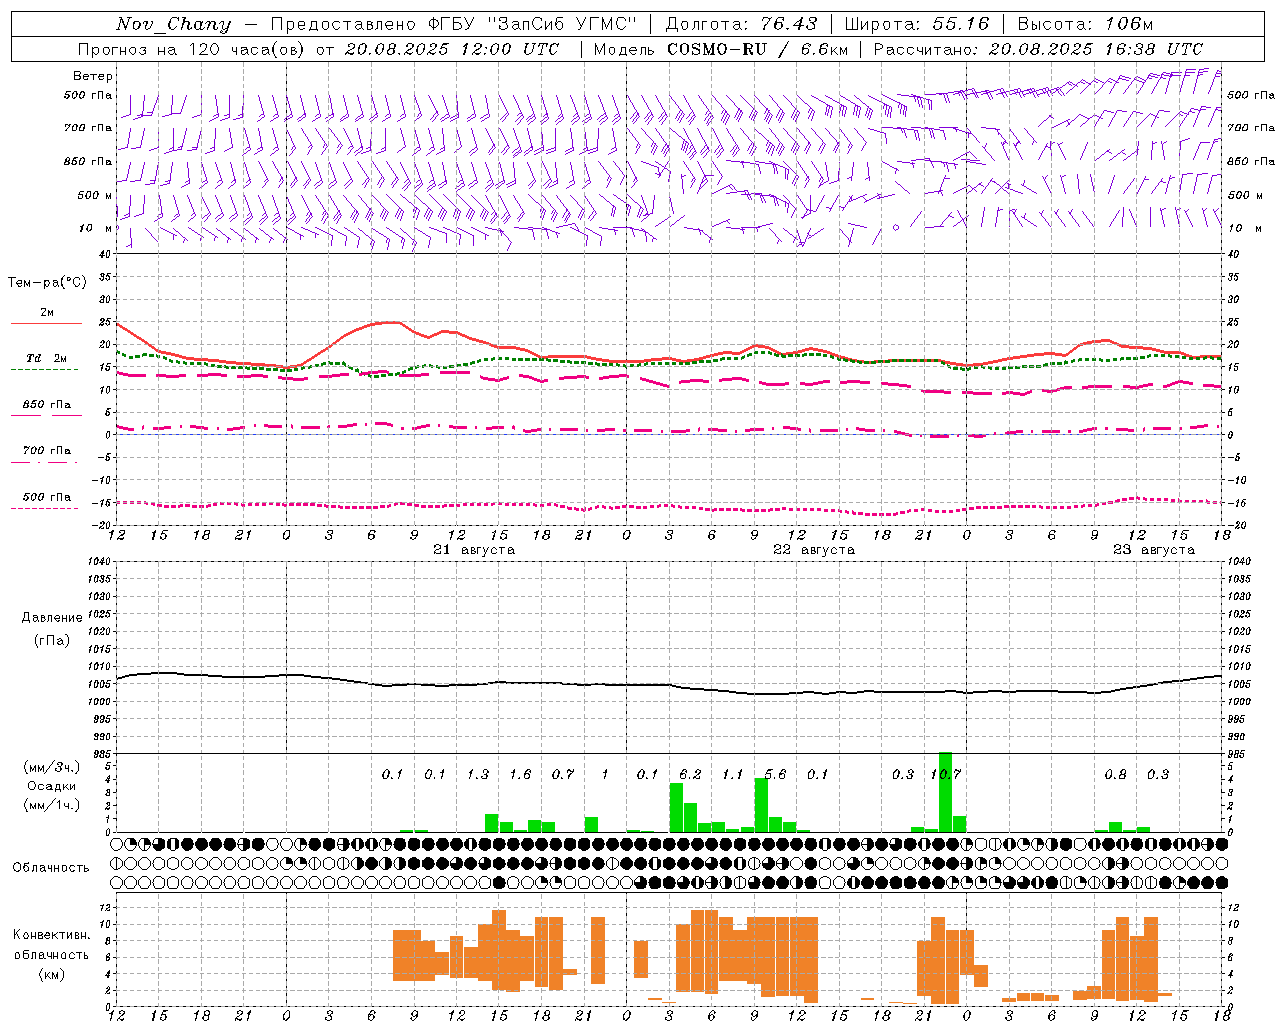Click the "(км)" convective cloud unit label

[x=52, y=974]
